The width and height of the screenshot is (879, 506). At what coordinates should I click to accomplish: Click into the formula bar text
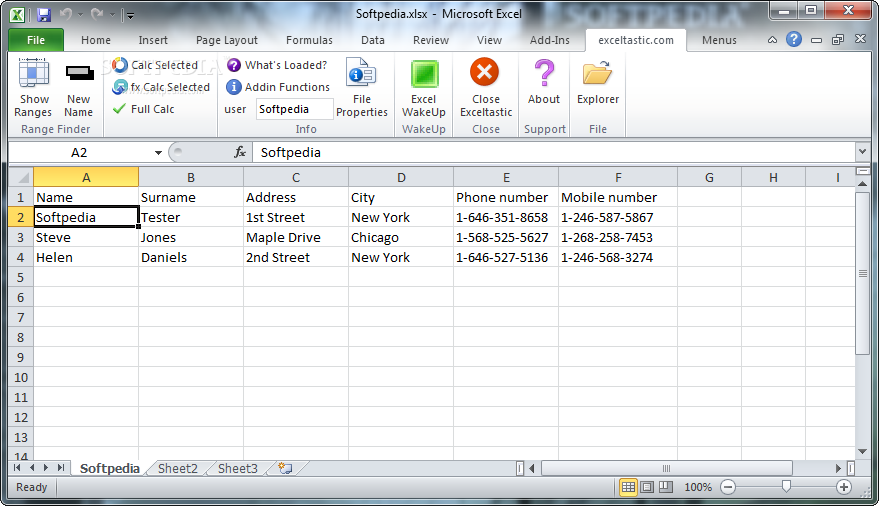(x=553, y=152)
